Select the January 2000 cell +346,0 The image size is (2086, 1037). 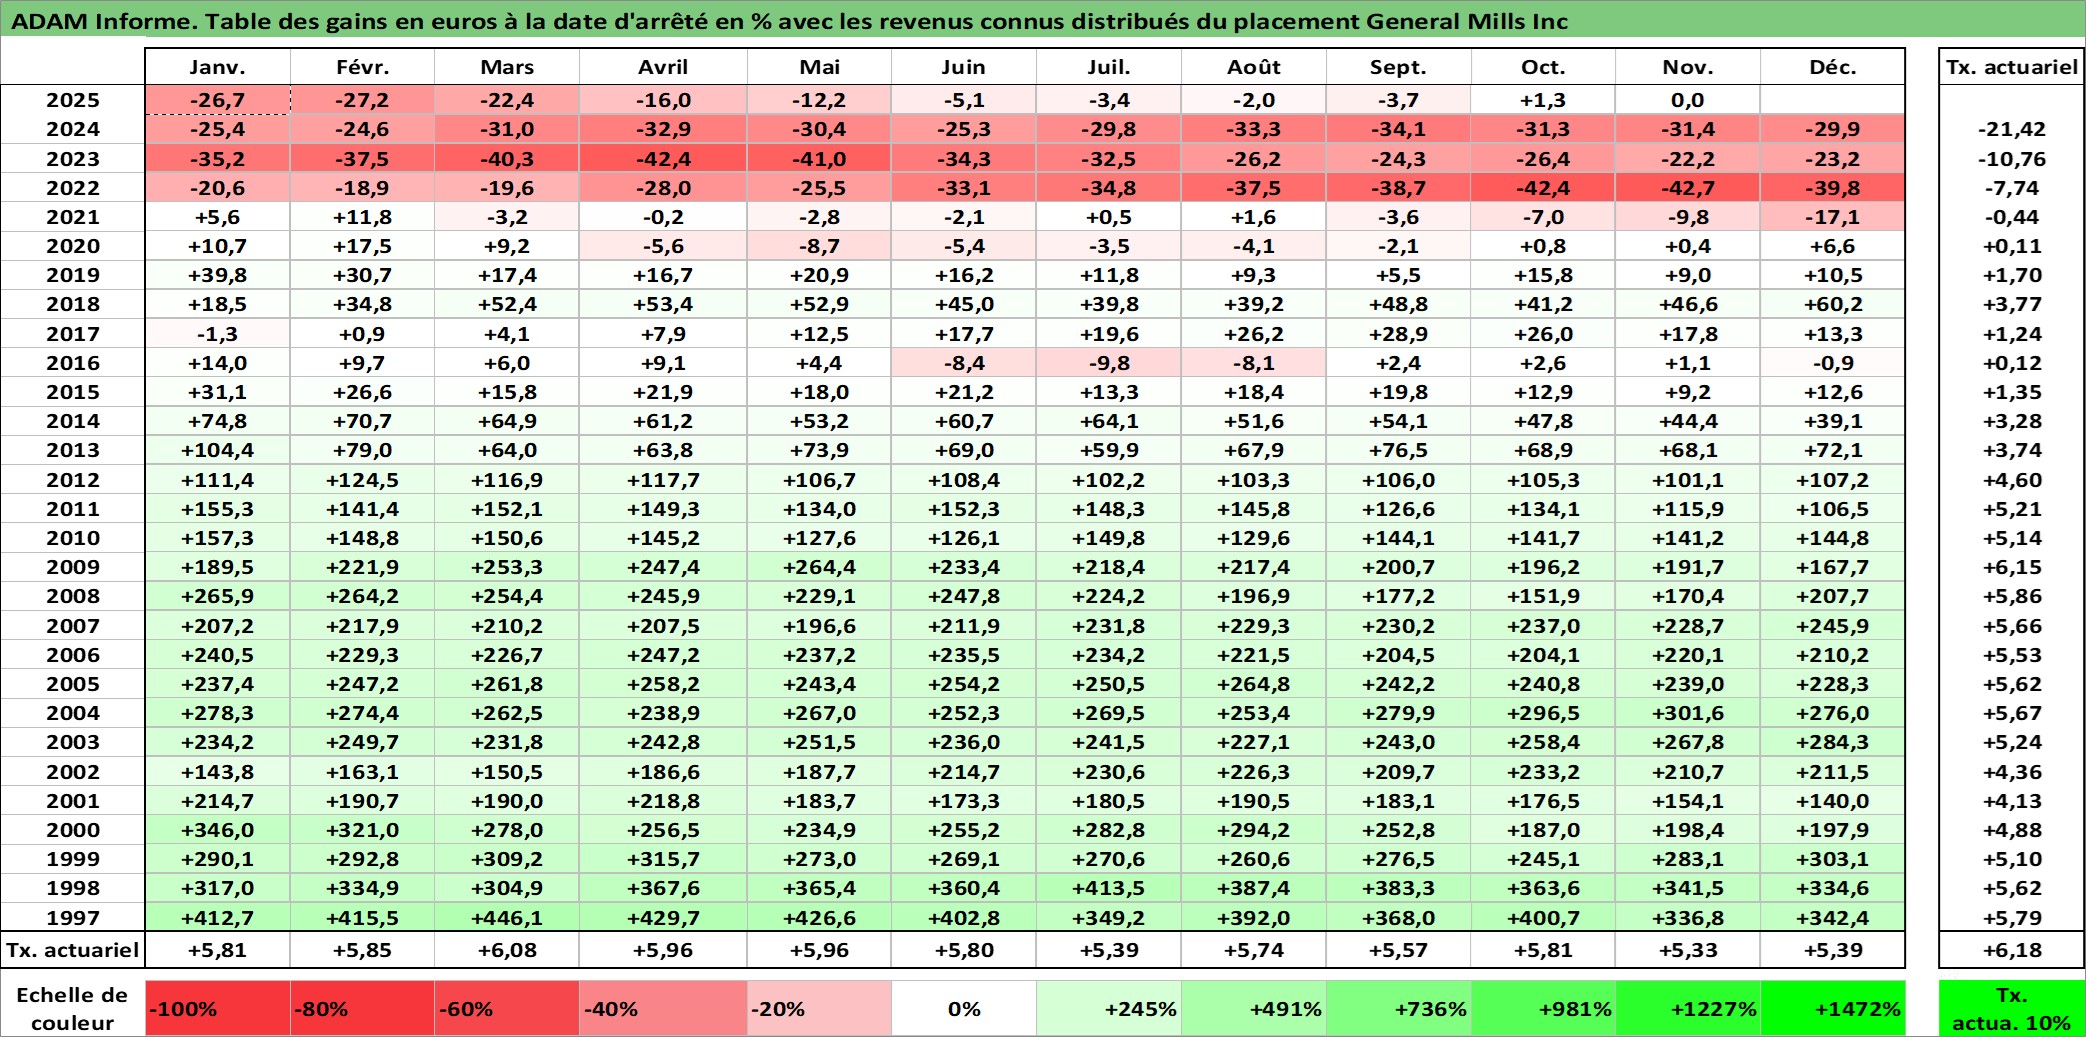(x=218, y=830)
